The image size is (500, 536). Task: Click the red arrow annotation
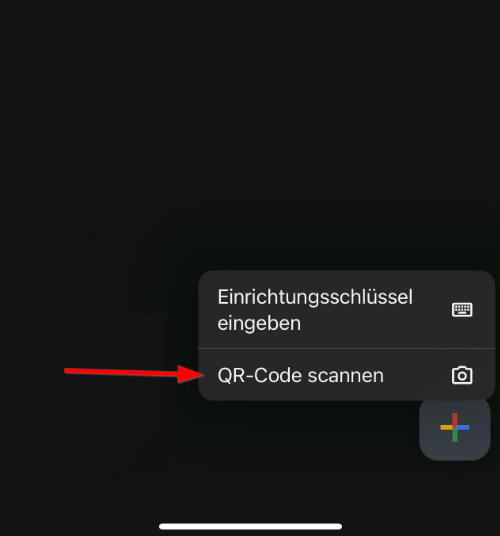pyautogui.click(x=134, y=374)
